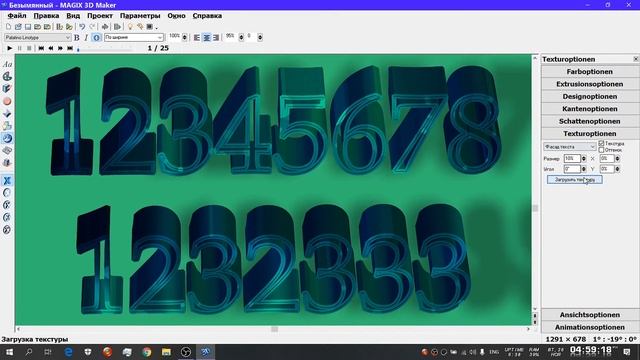The width and height of the screenshot is (640, 360).
Task: Click the texture X offset stepper
Action: tap(617, 158)
